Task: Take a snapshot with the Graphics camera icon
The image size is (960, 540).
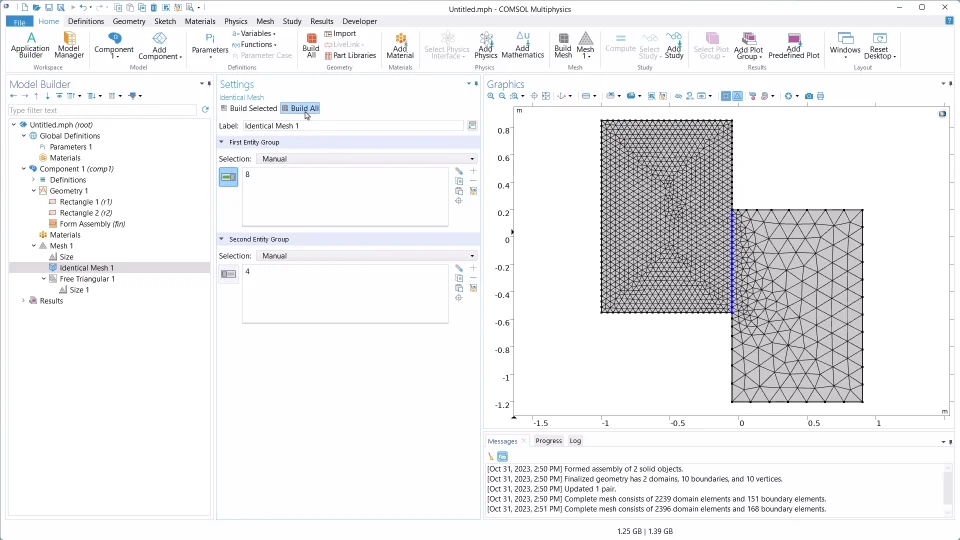Action: pyautogui.click(x=809, y=96)
